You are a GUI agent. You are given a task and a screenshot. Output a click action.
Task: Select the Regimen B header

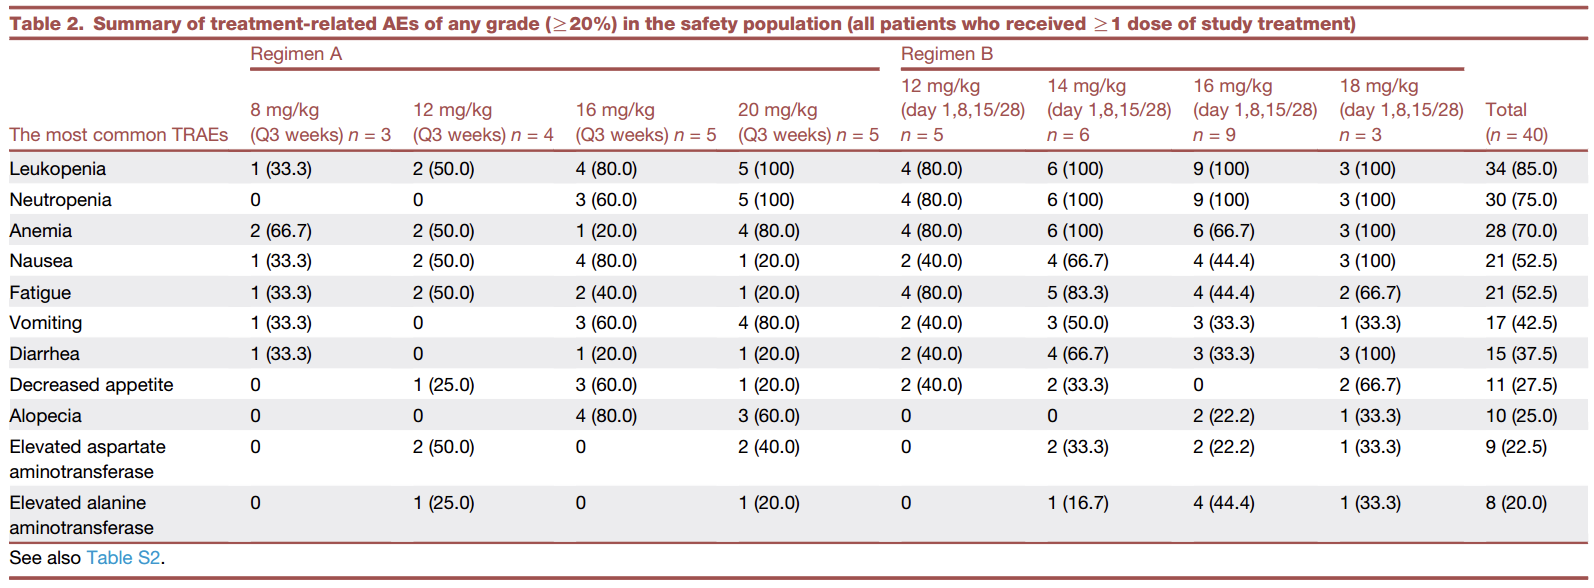[946, 54]
